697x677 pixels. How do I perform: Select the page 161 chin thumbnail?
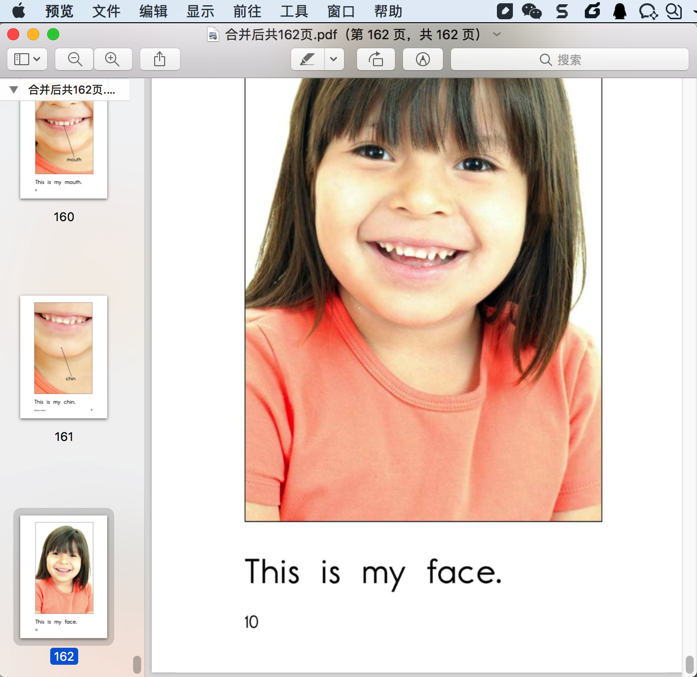tap(64, 356)
